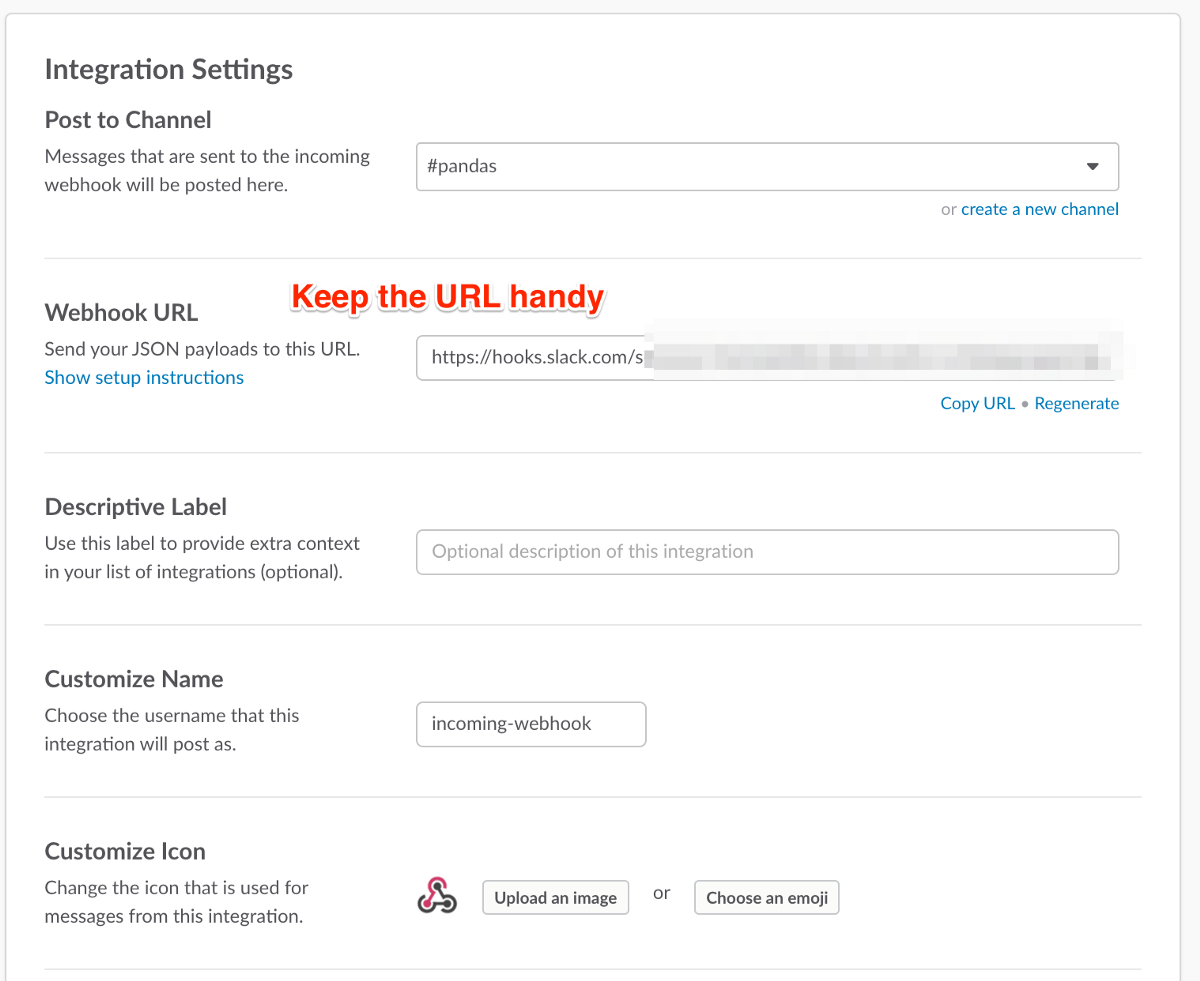Regenerate the webhook URL
This screenshot has width=1200, height=981.
click(x=1076, y=403)
